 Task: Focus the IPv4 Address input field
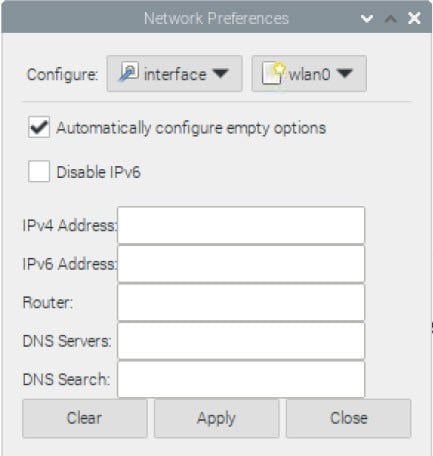tap(241, 226)
